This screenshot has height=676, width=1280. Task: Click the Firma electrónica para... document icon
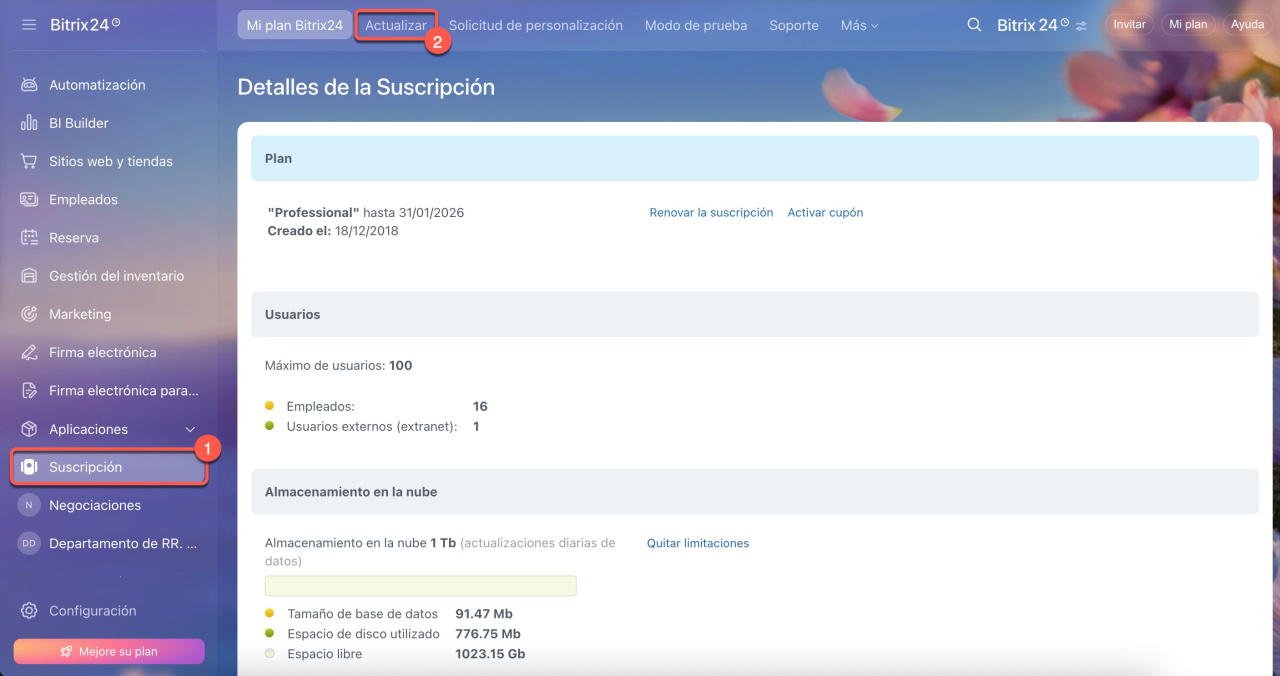(x=29, y=391)
